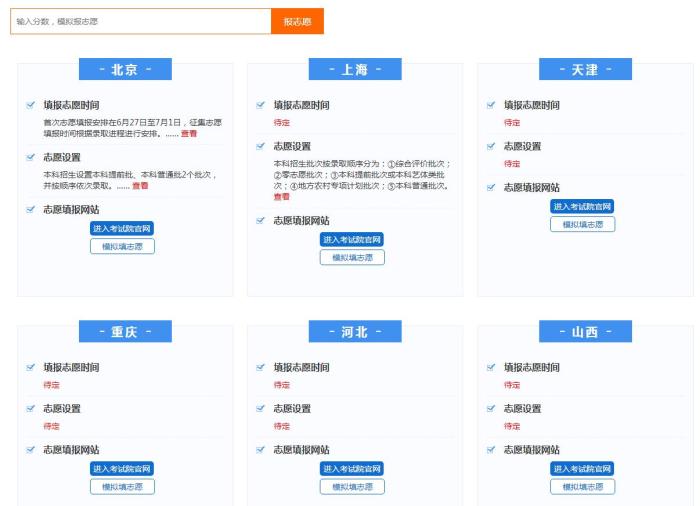Select the 北京 province header

point(125,70)
